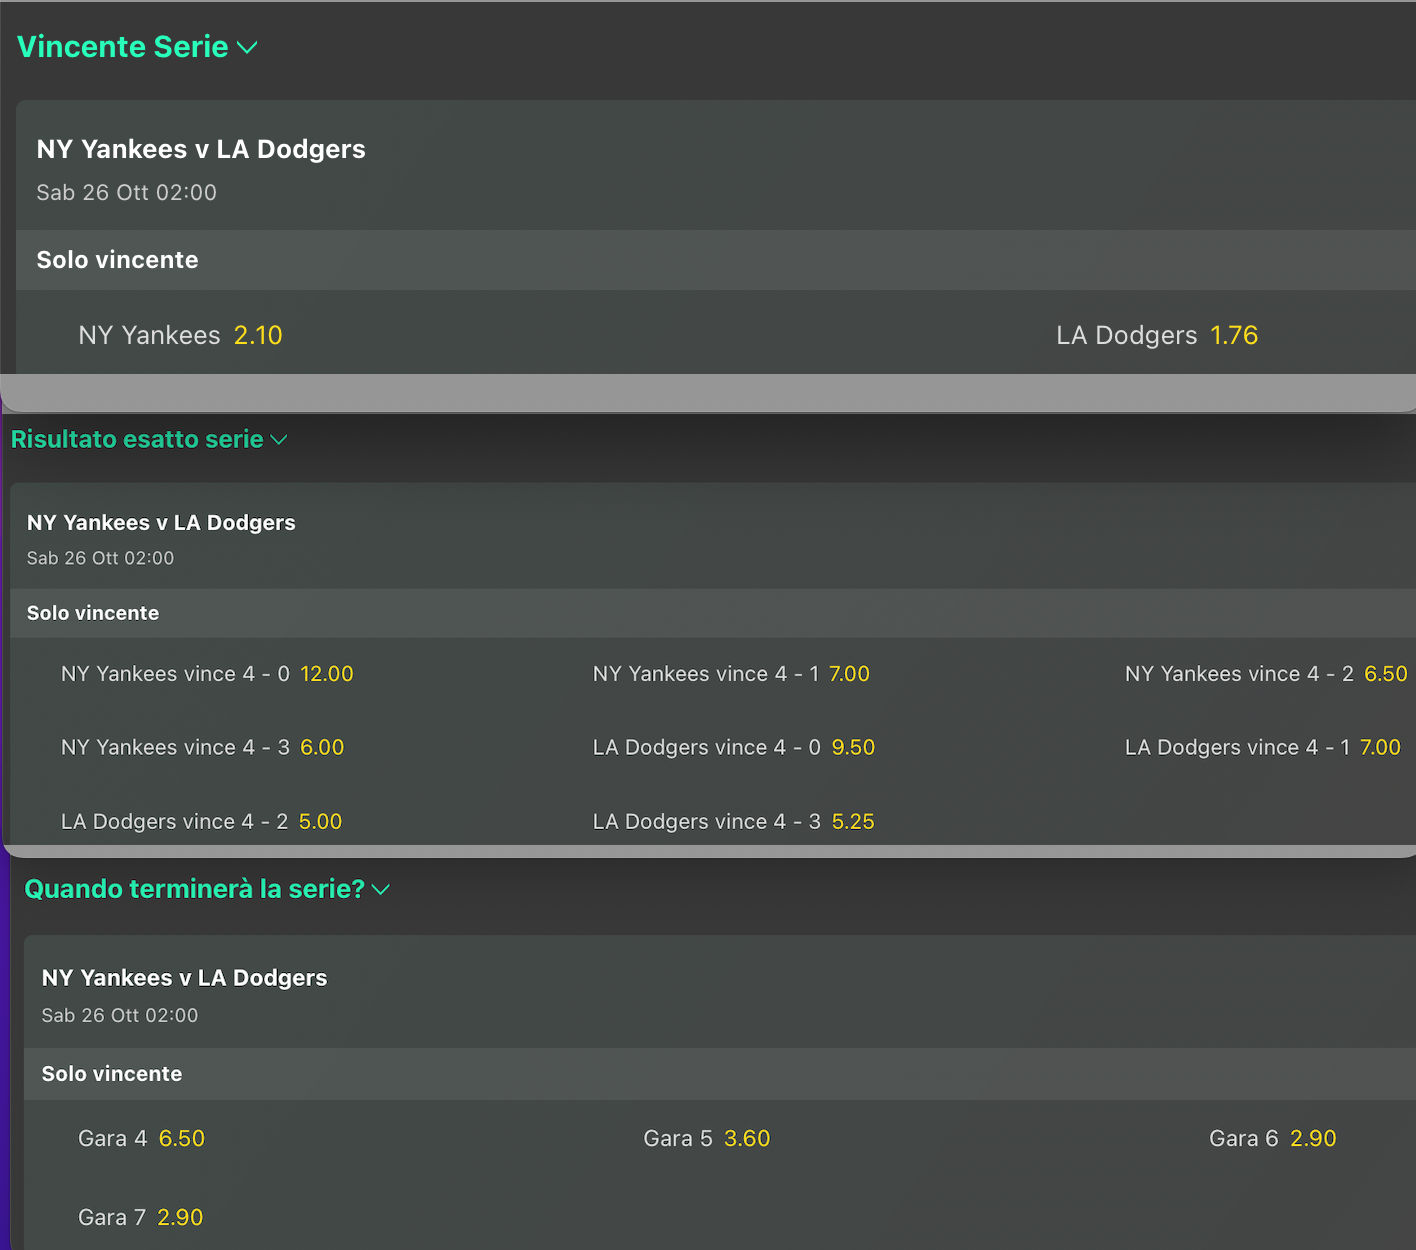Viewport: 1416px width, 1250px height.
Task: Pick Gara 5 at 3.60
Action: pos(747,1139)
